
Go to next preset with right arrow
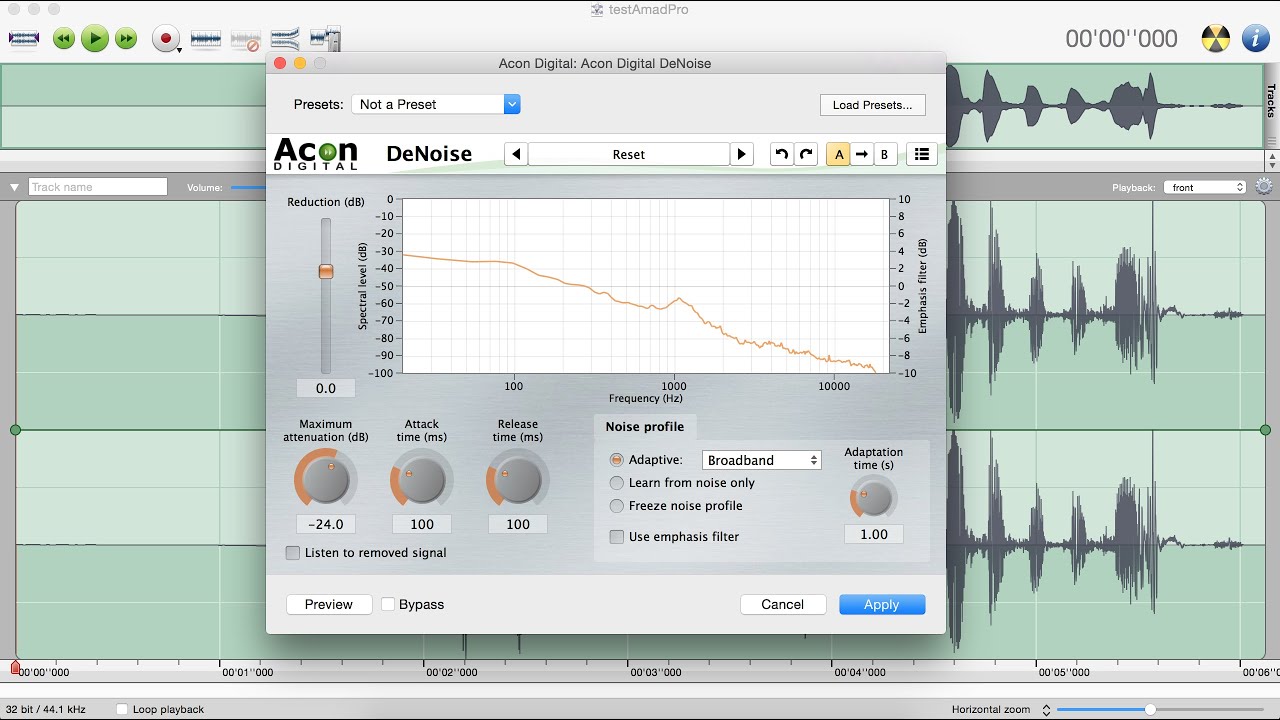pyautogui.click(x=741, y=154)
